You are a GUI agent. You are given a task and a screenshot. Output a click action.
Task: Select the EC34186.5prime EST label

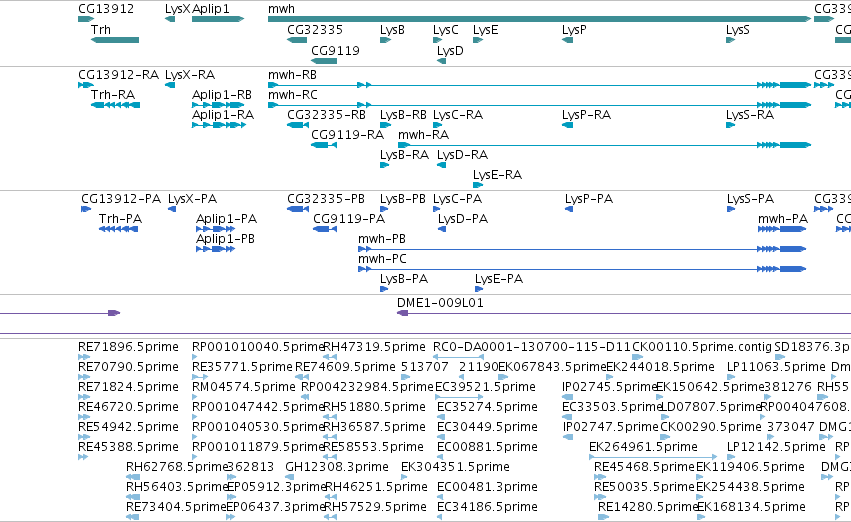(x=486, y=507)
